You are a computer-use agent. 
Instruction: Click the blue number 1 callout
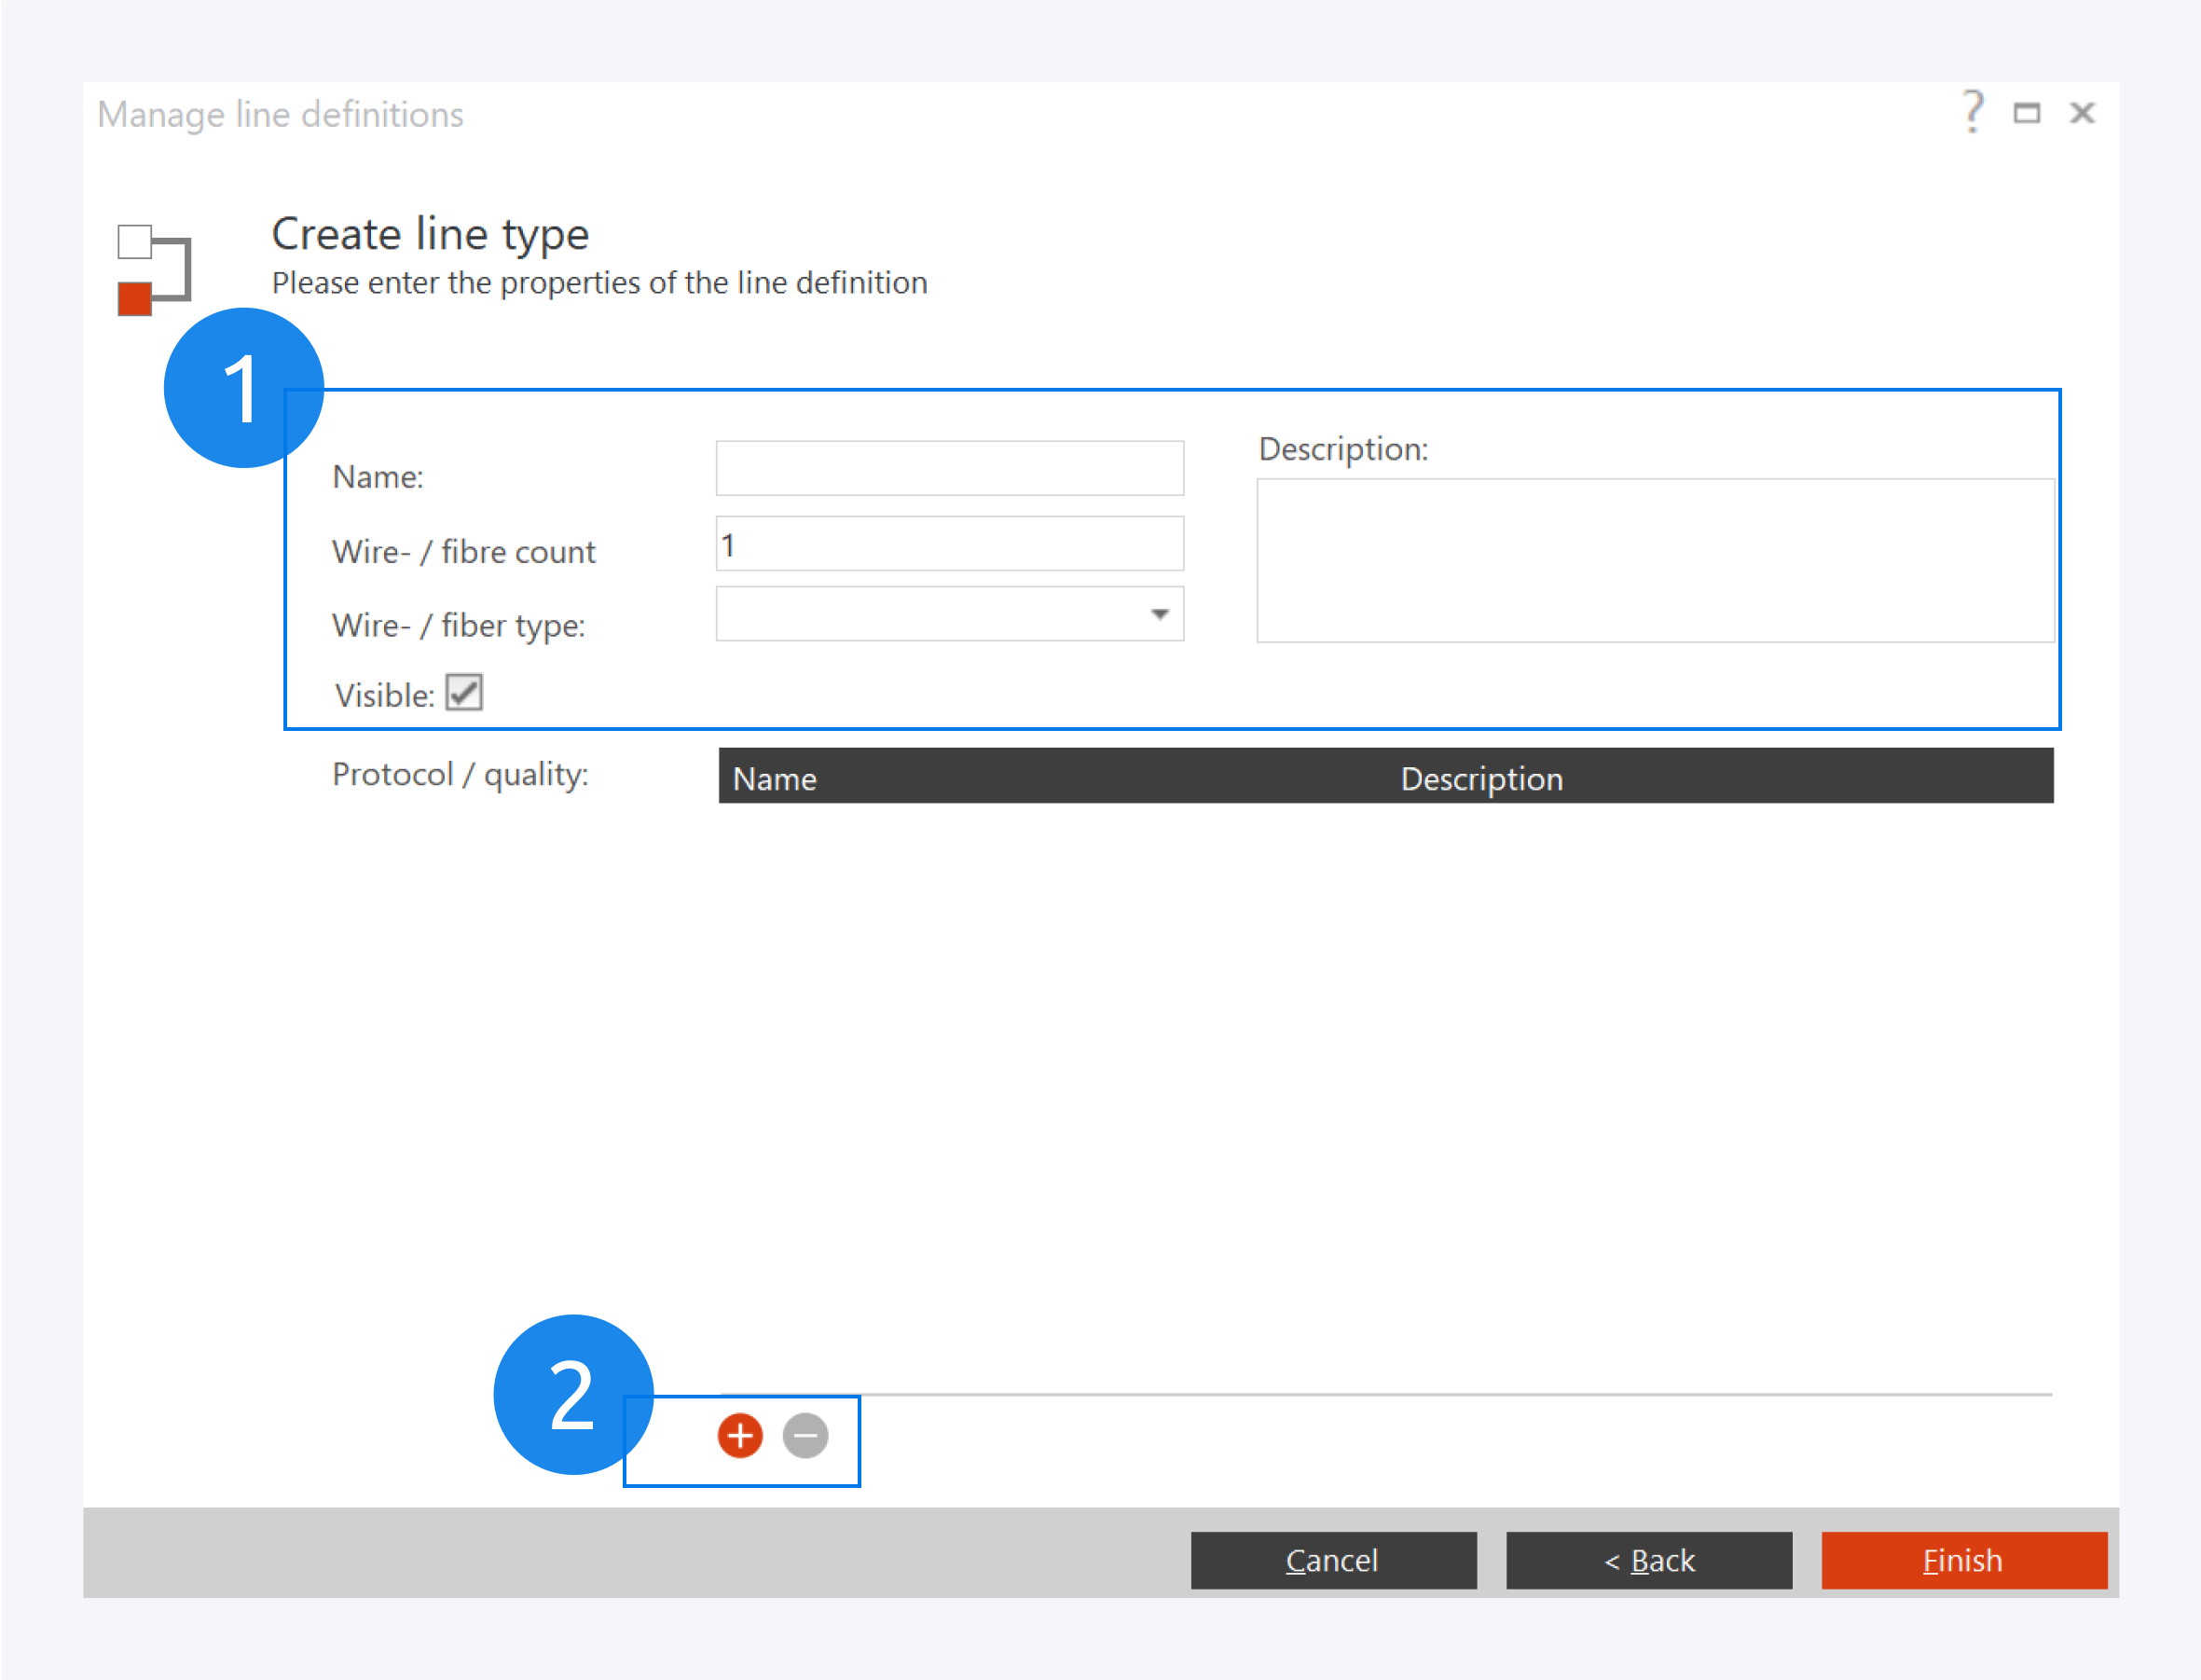[243, 388]
